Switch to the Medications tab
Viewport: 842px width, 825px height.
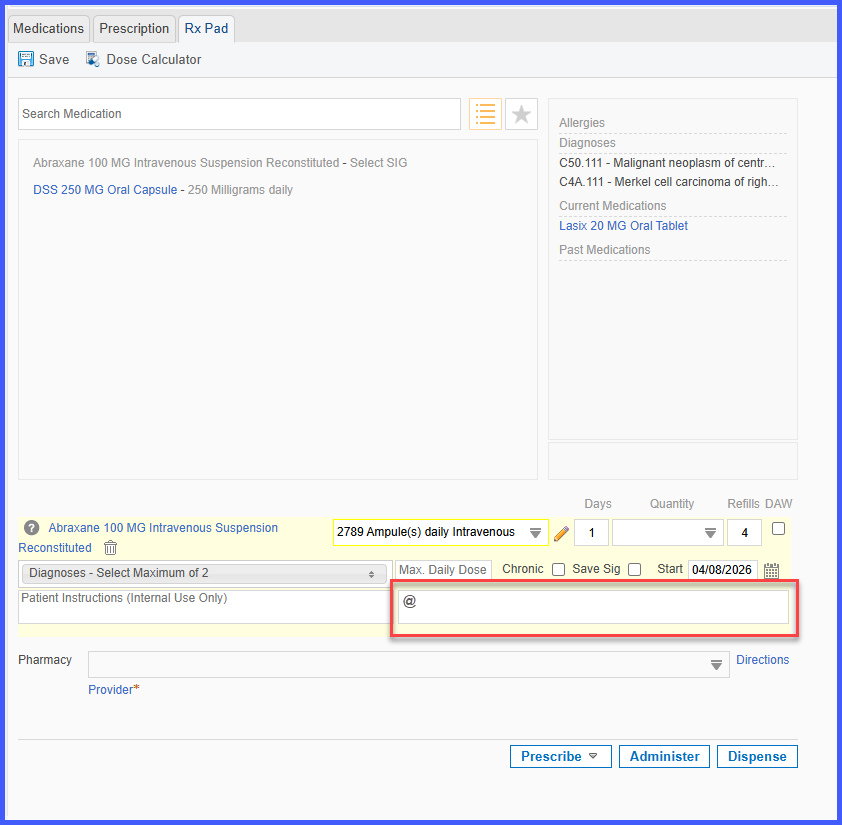tap(48, 28)
